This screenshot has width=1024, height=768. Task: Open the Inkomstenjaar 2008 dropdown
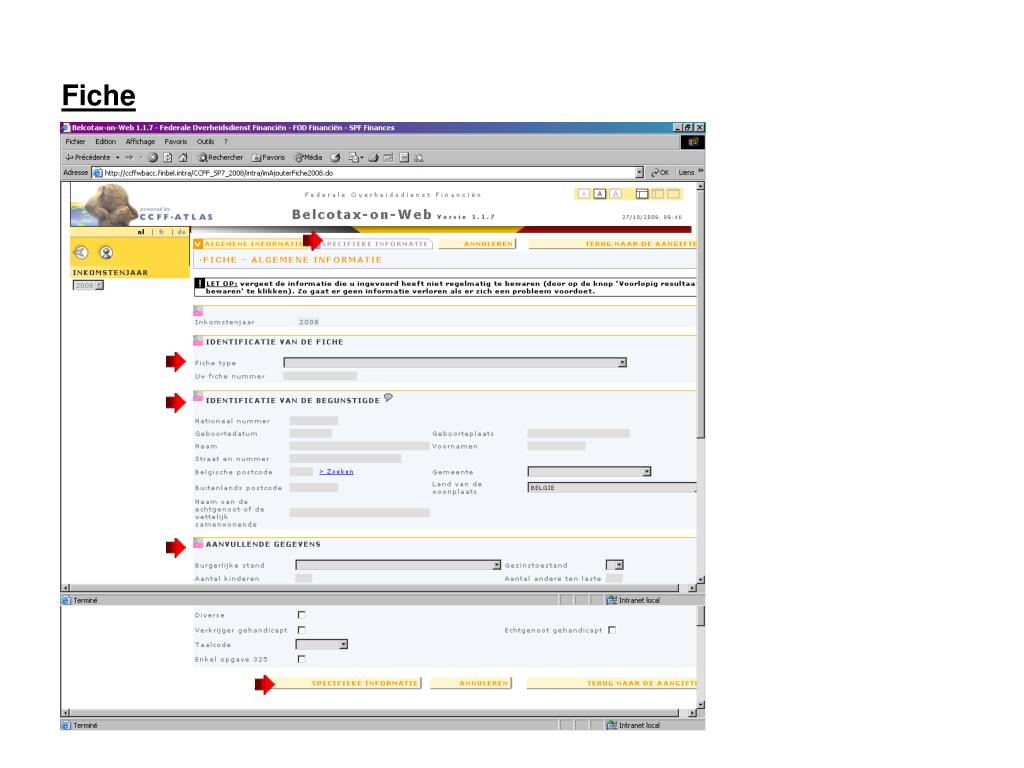[x=88, y=285]
